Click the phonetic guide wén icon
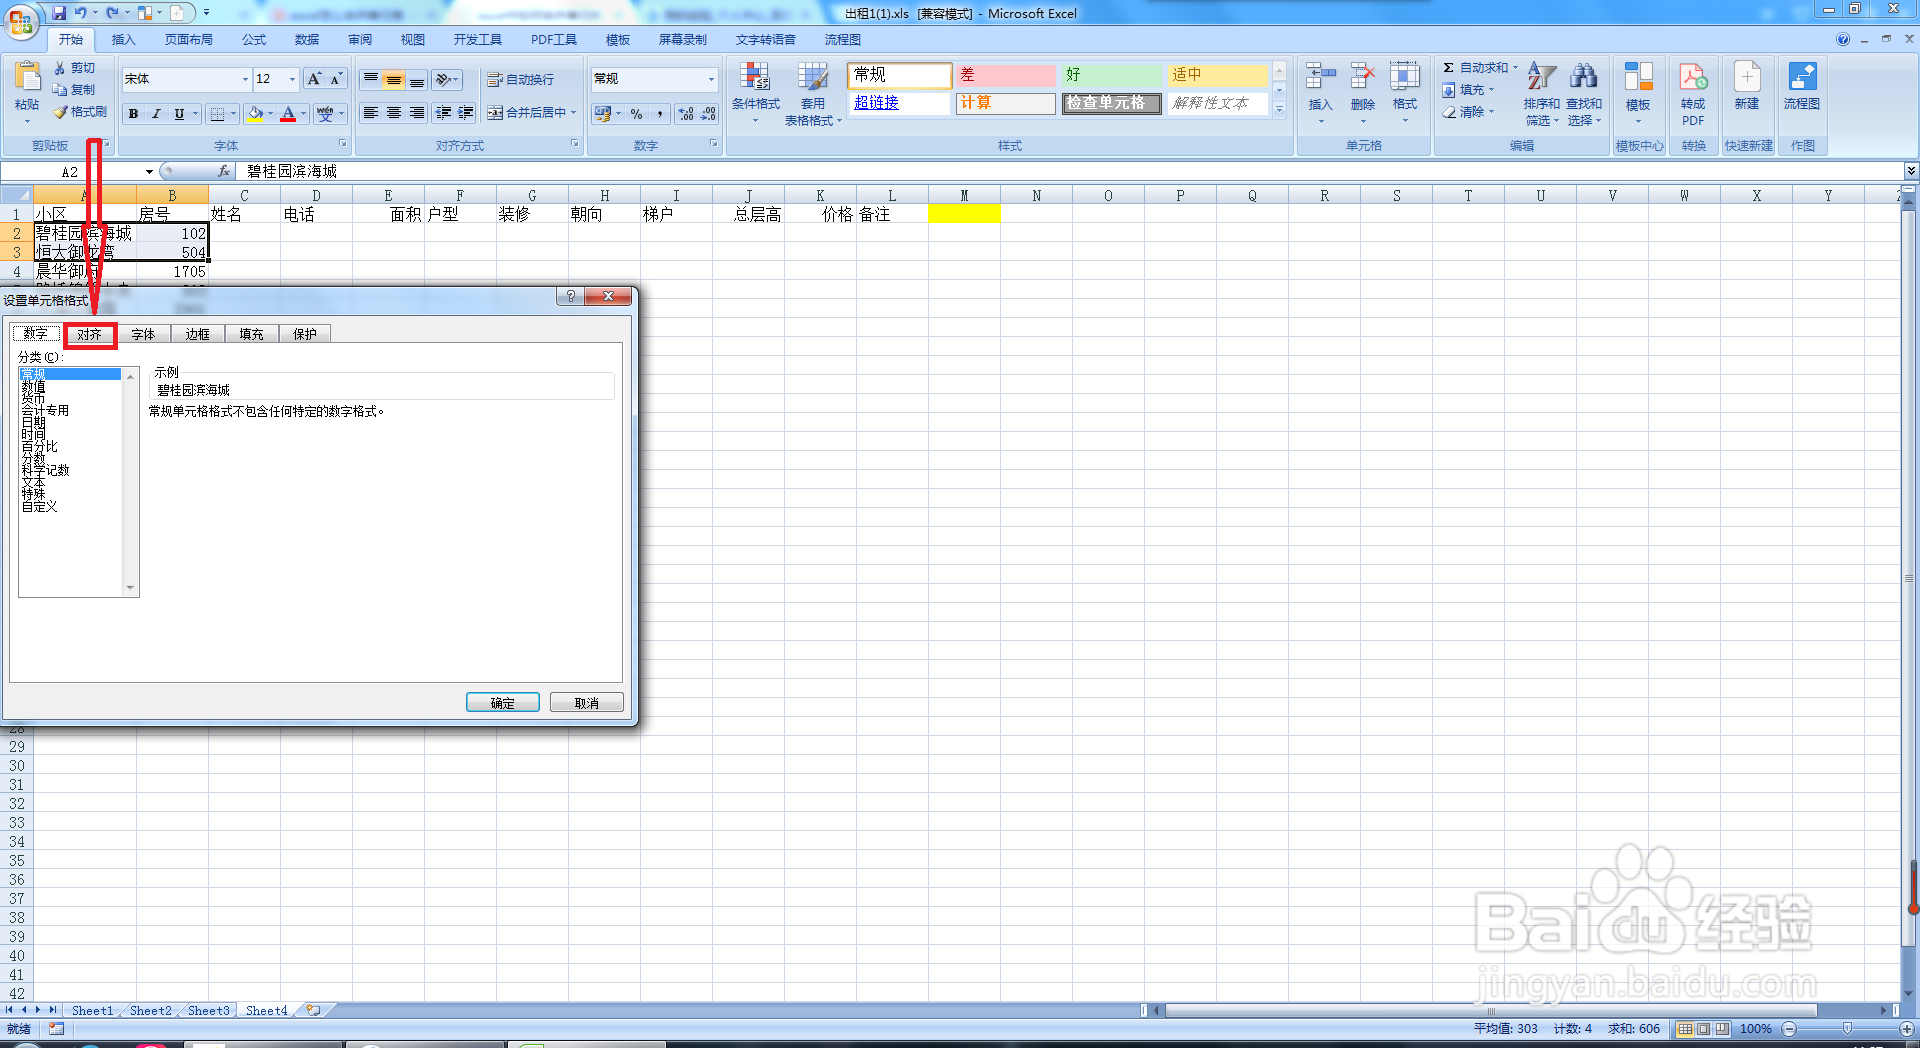 [325, 114]
